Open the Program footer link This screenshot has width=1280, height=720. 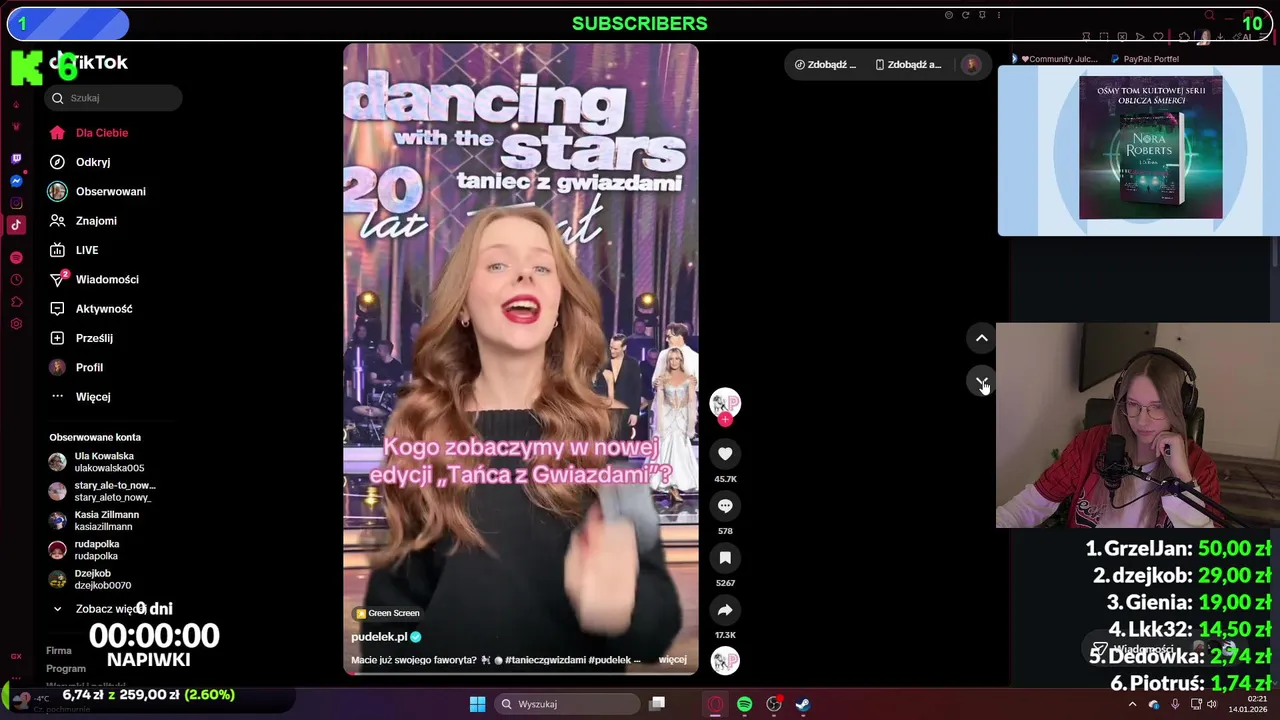pyautogui.click(x=66, y=669)
